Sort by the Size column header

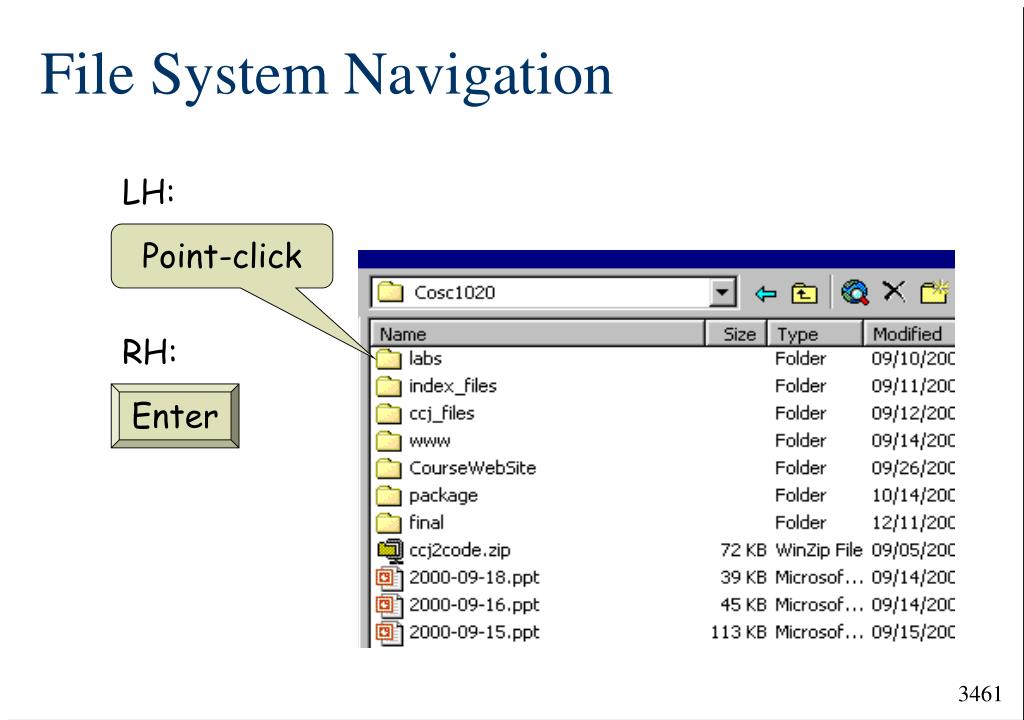point(736,334)
